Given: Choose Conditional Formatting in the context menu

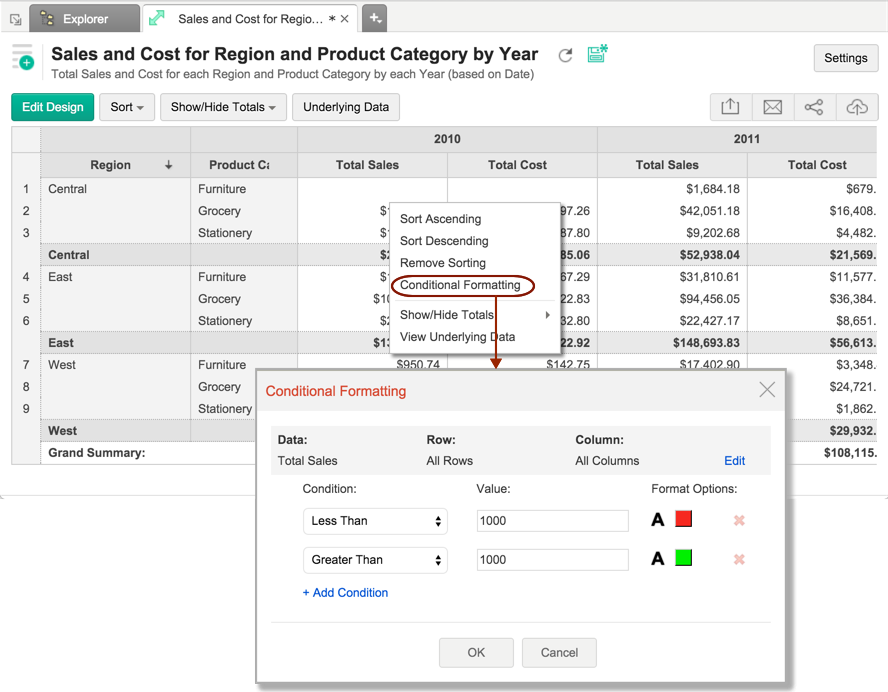Looking at the screenshot, I should click(460, 285).
